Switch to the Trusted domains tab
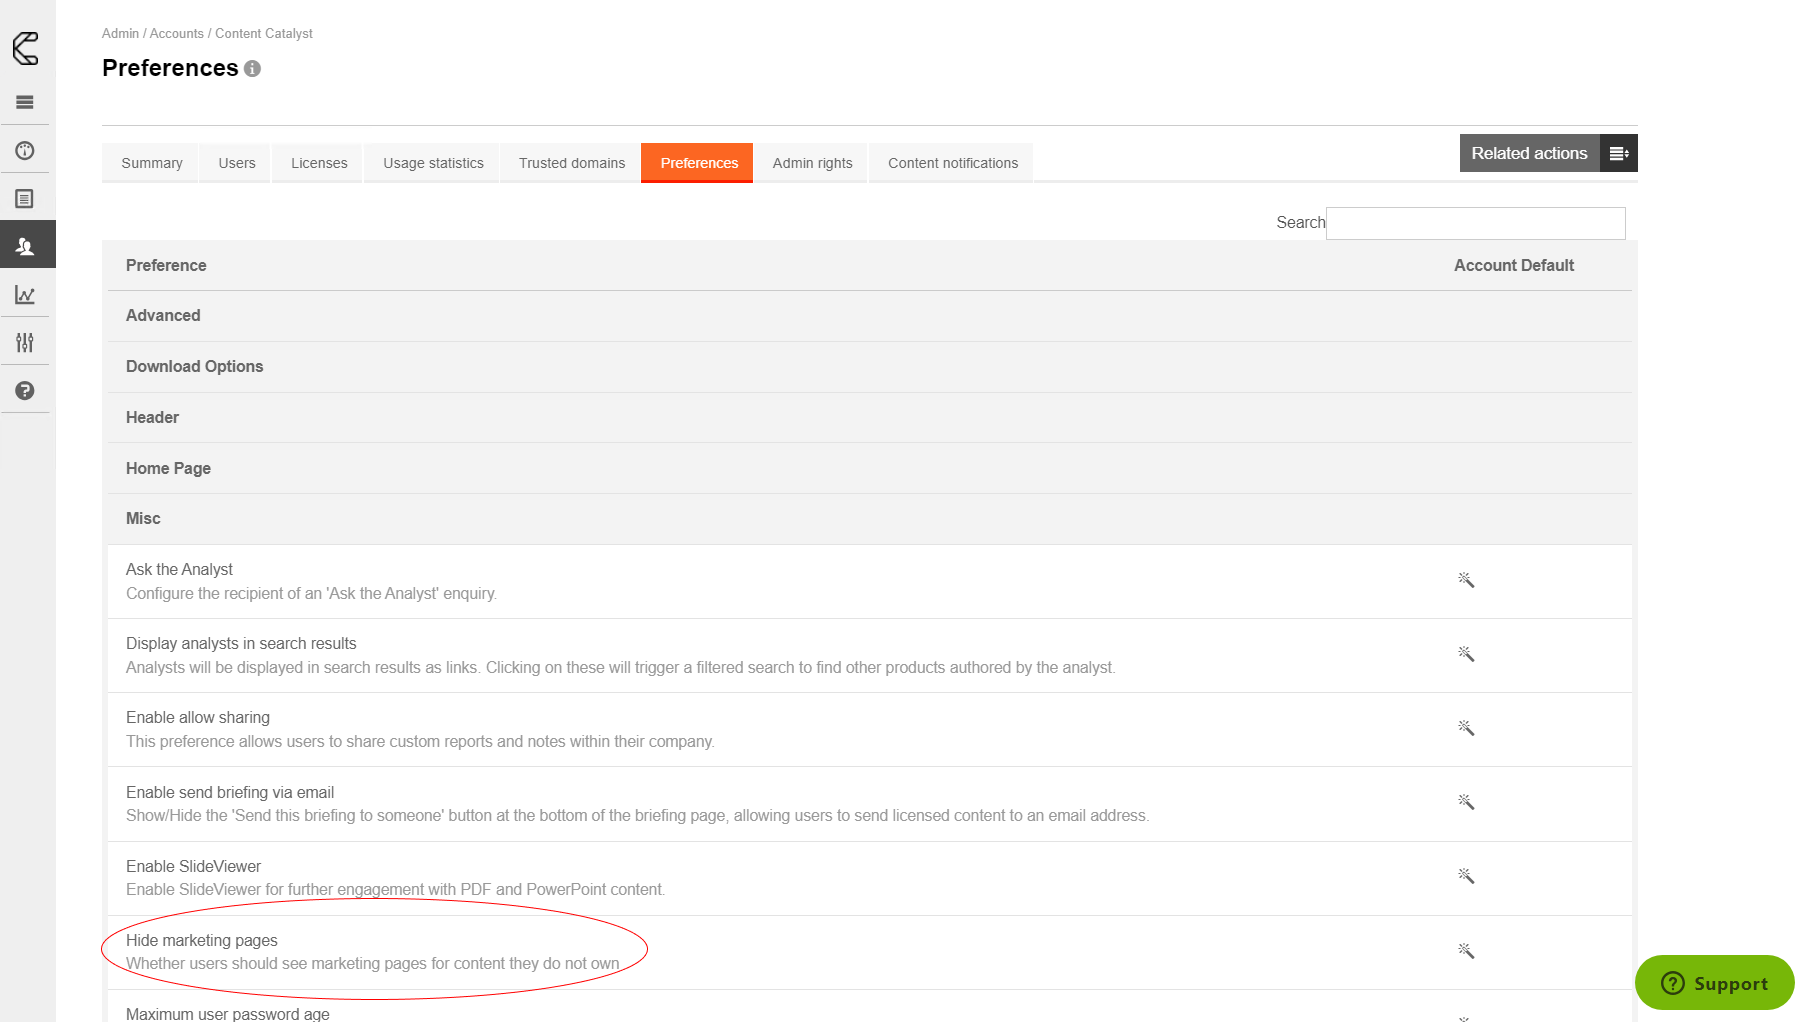Viewport: 1814px width, 1022px height. [571, 163]
